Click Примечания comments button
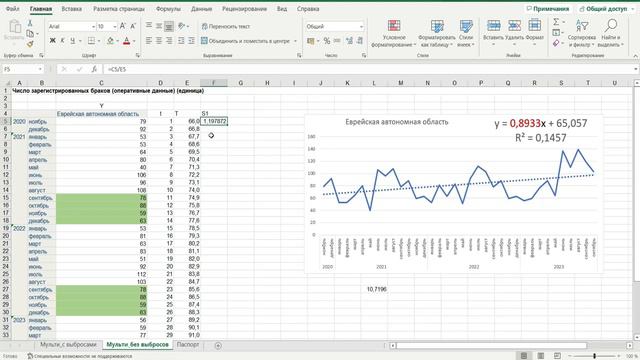This screenshot has width=640, height=360. 547,9
